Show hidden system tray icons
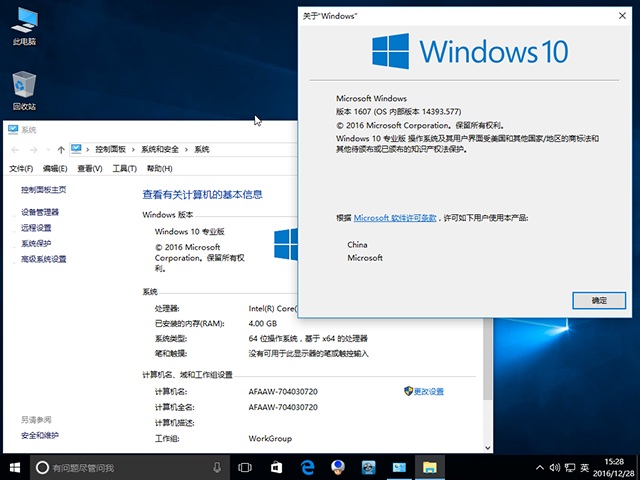640x480 pixels. (x=541, y=467)
